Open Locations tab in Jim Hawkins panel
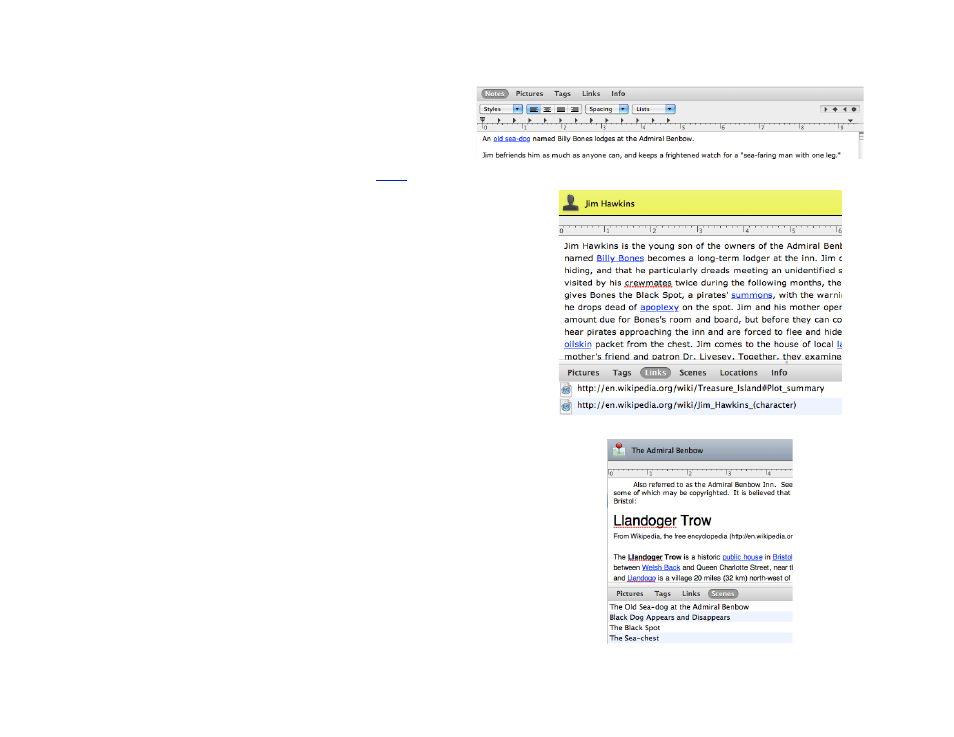954x737 pixels. pyautogui.click(x=739, y=373)
